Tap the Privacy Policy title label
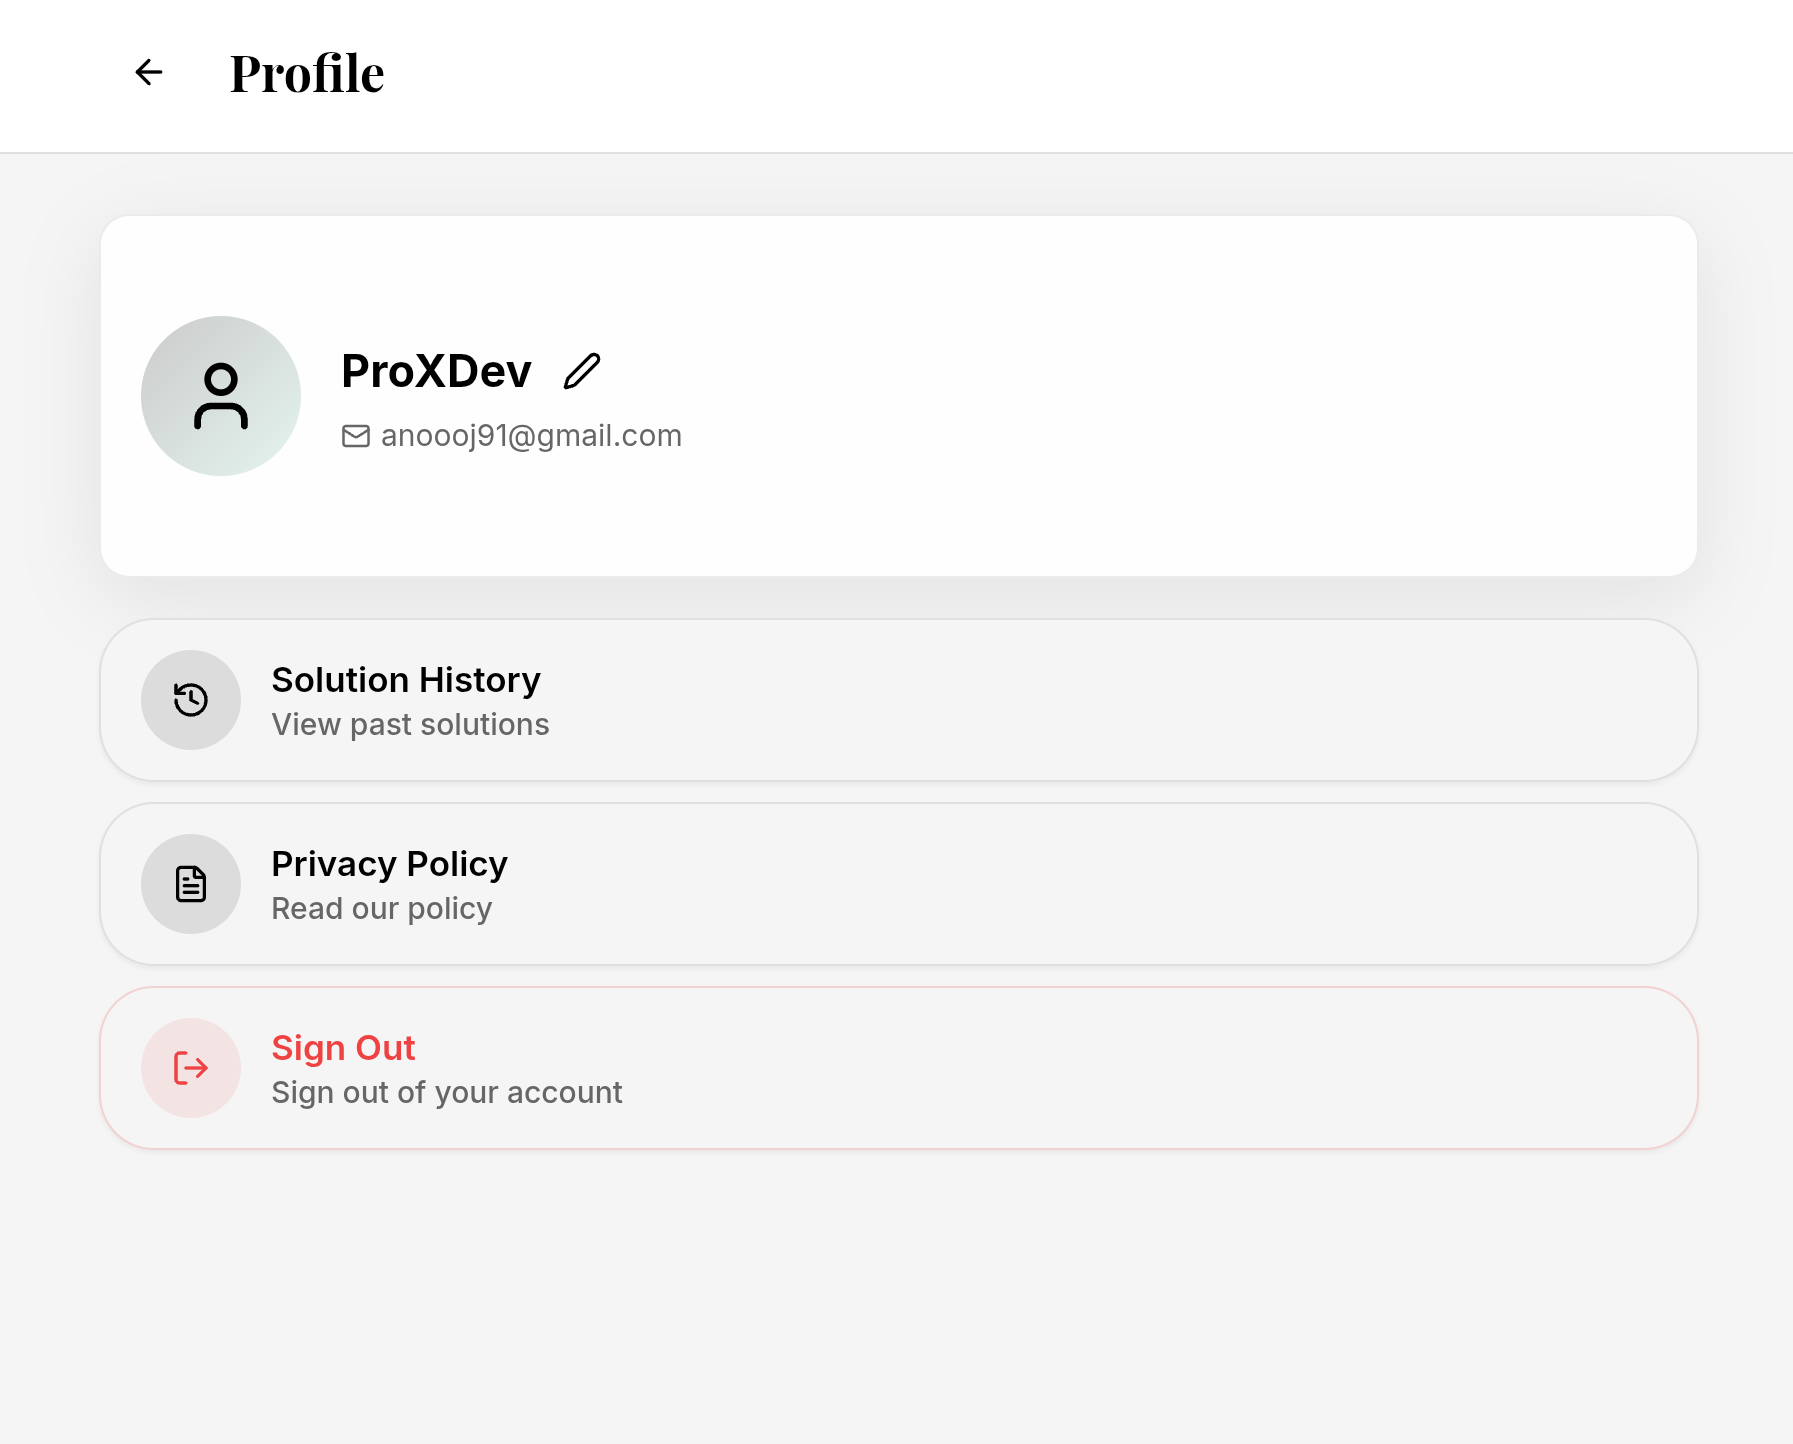Image resolution: width=1793 pixels, height=1444 pixels. (389, 864)
